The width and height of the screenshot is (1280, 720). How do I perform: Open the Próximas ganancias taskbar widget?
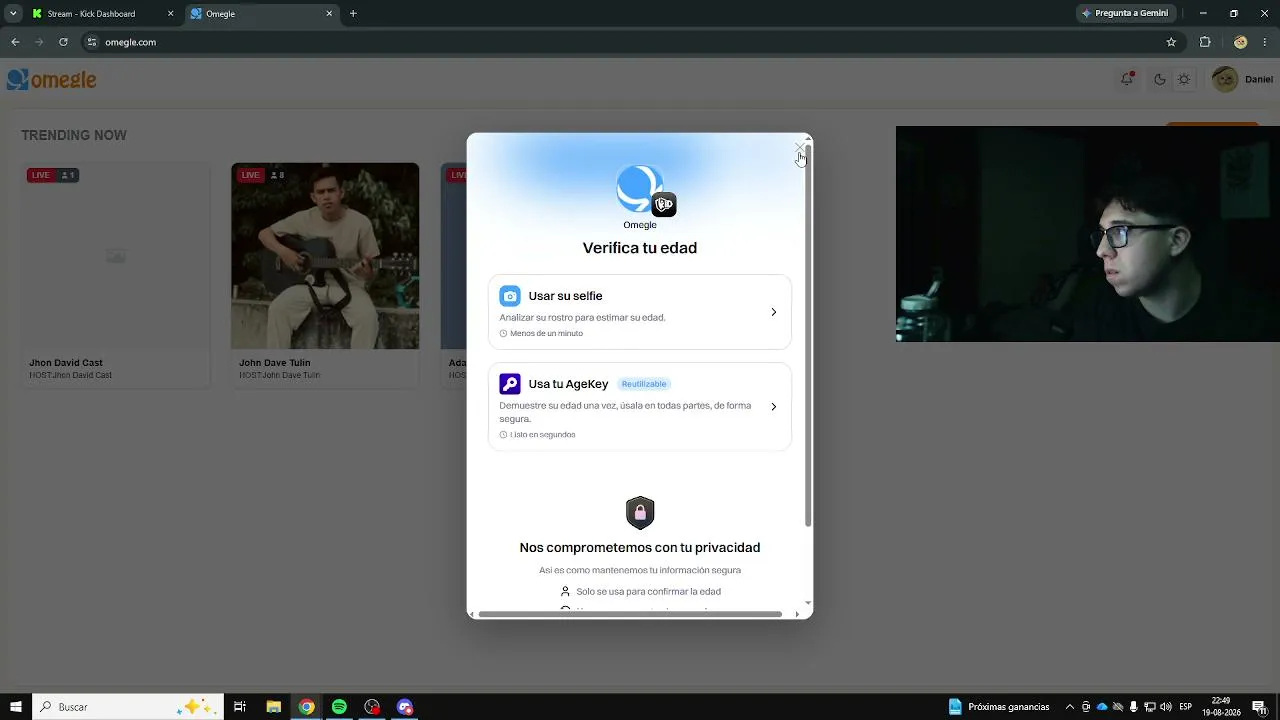pyautogui.click(x=999, y=707)
